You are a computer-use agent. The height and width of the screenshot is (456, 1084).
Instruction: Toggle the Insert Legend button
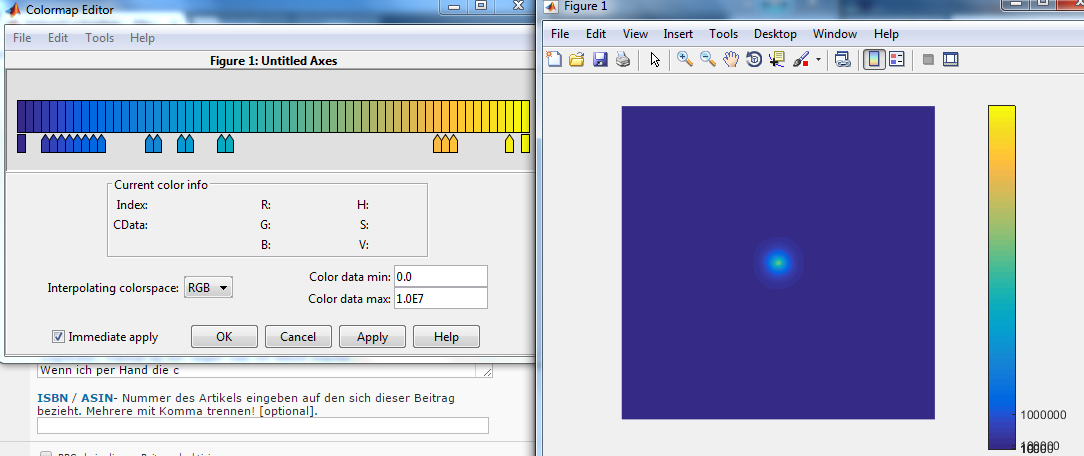[897, 60]
